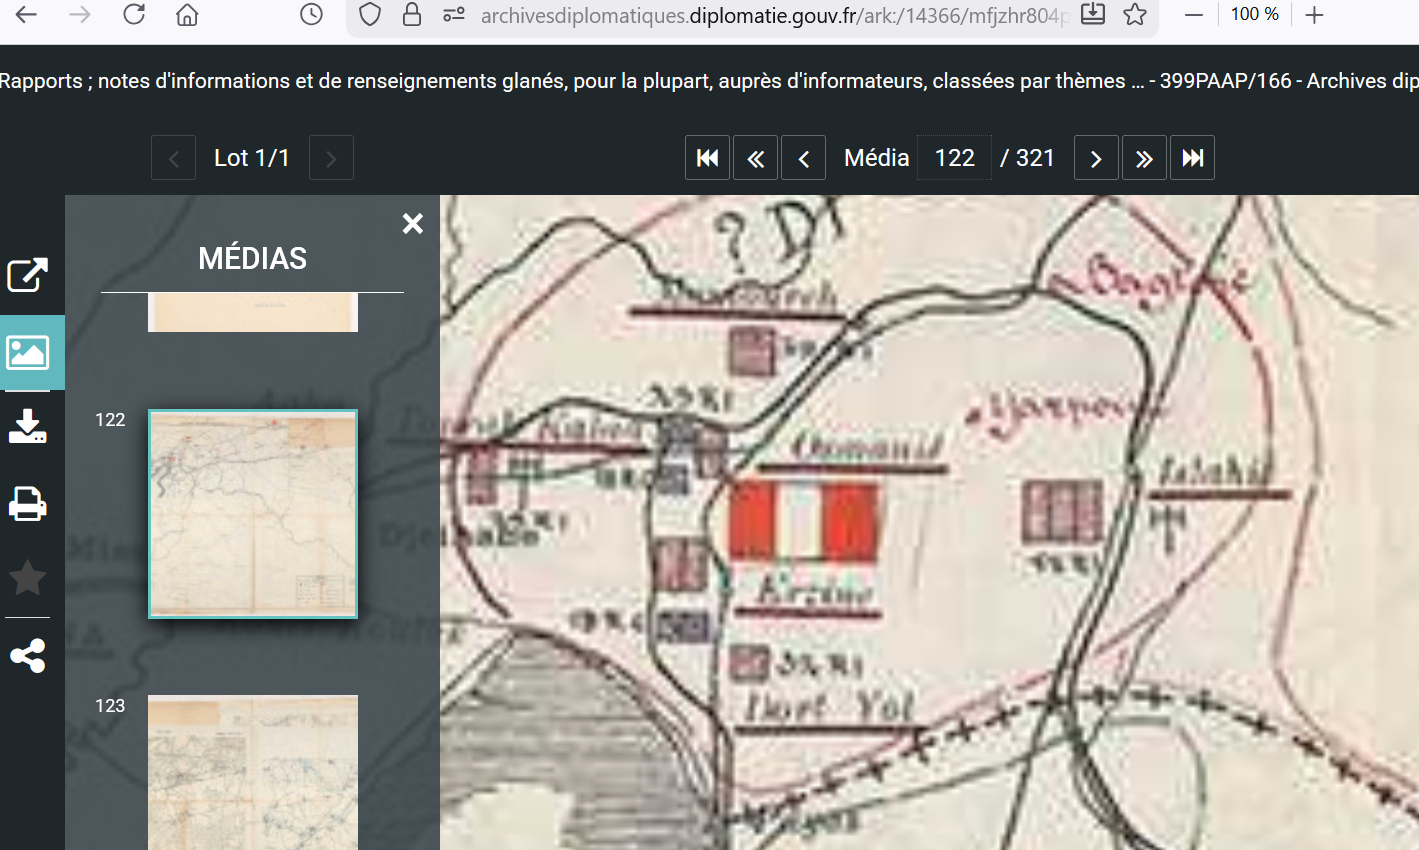Select thumbnail 123 in Médias list

click(x=253, y=772)
